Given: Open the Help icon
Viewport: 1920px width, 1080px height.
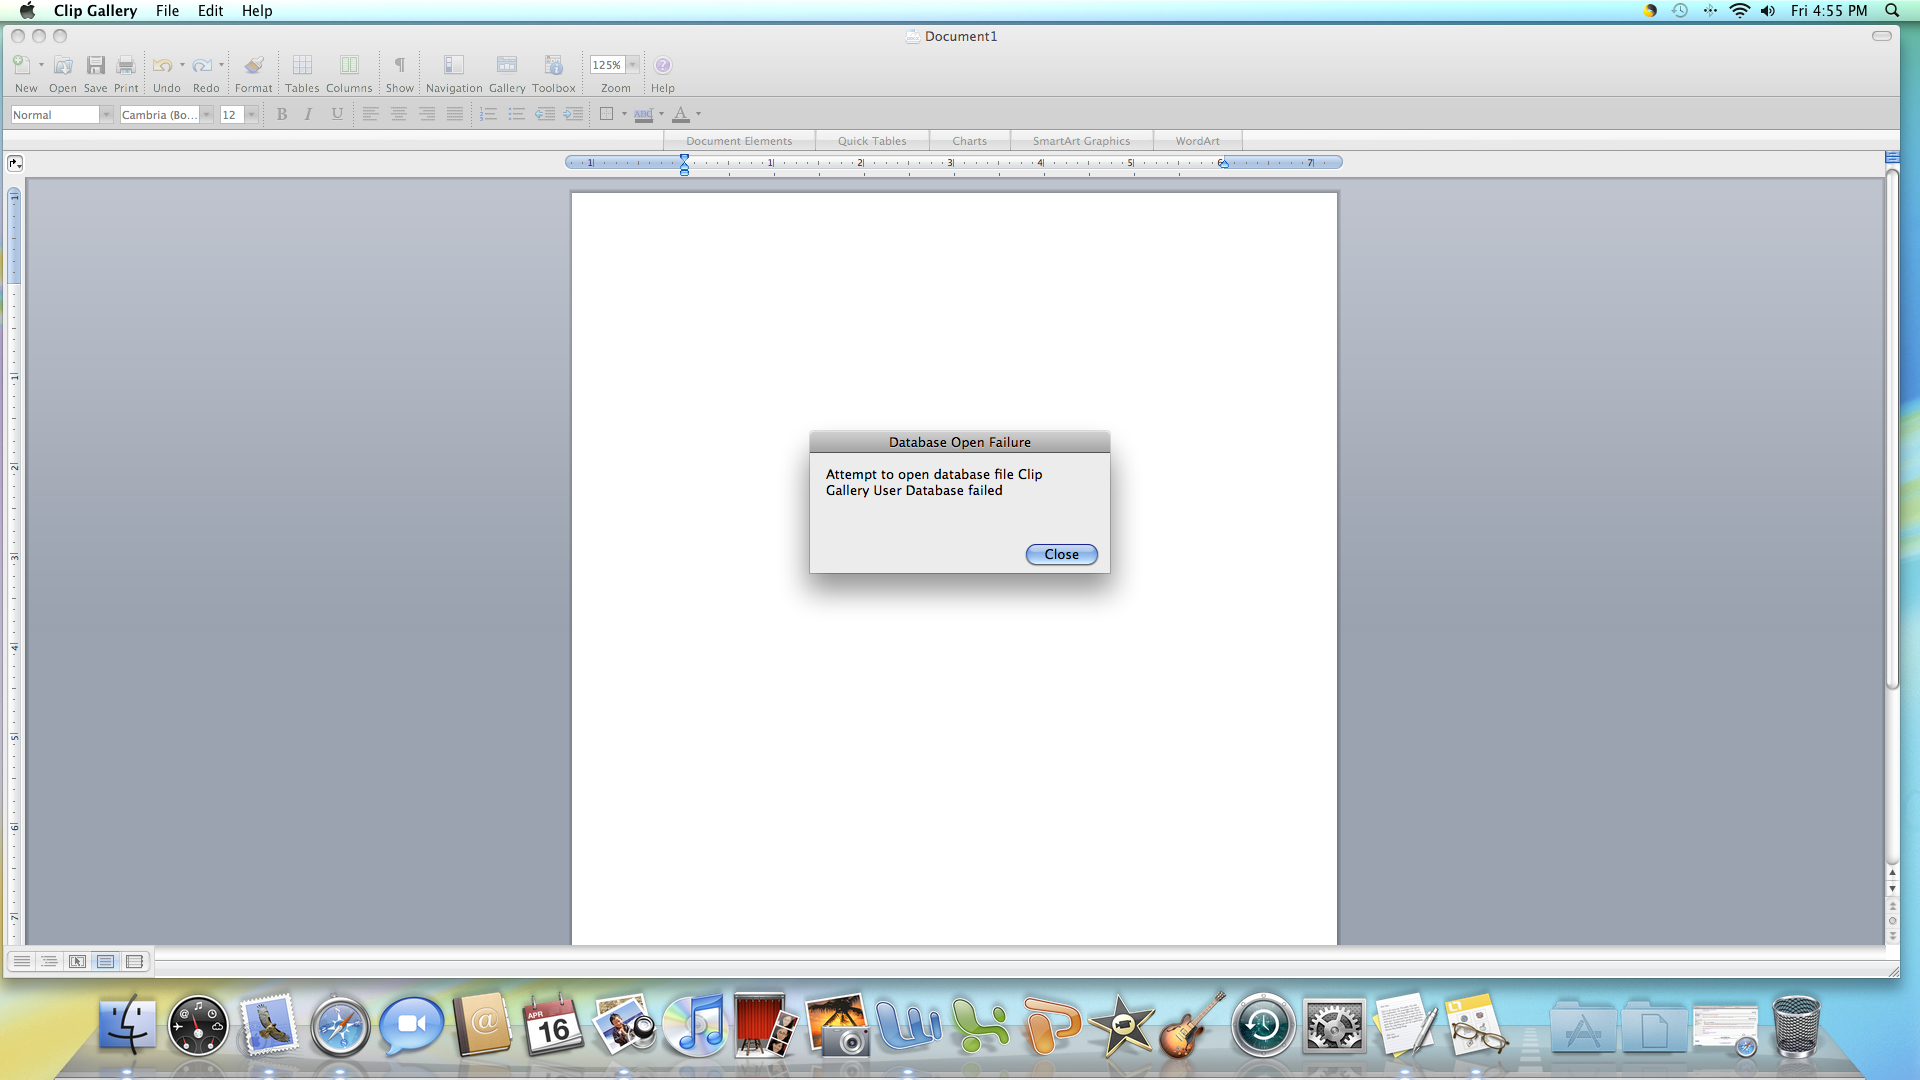Looking at the screenshot, I should click(663, 65).
